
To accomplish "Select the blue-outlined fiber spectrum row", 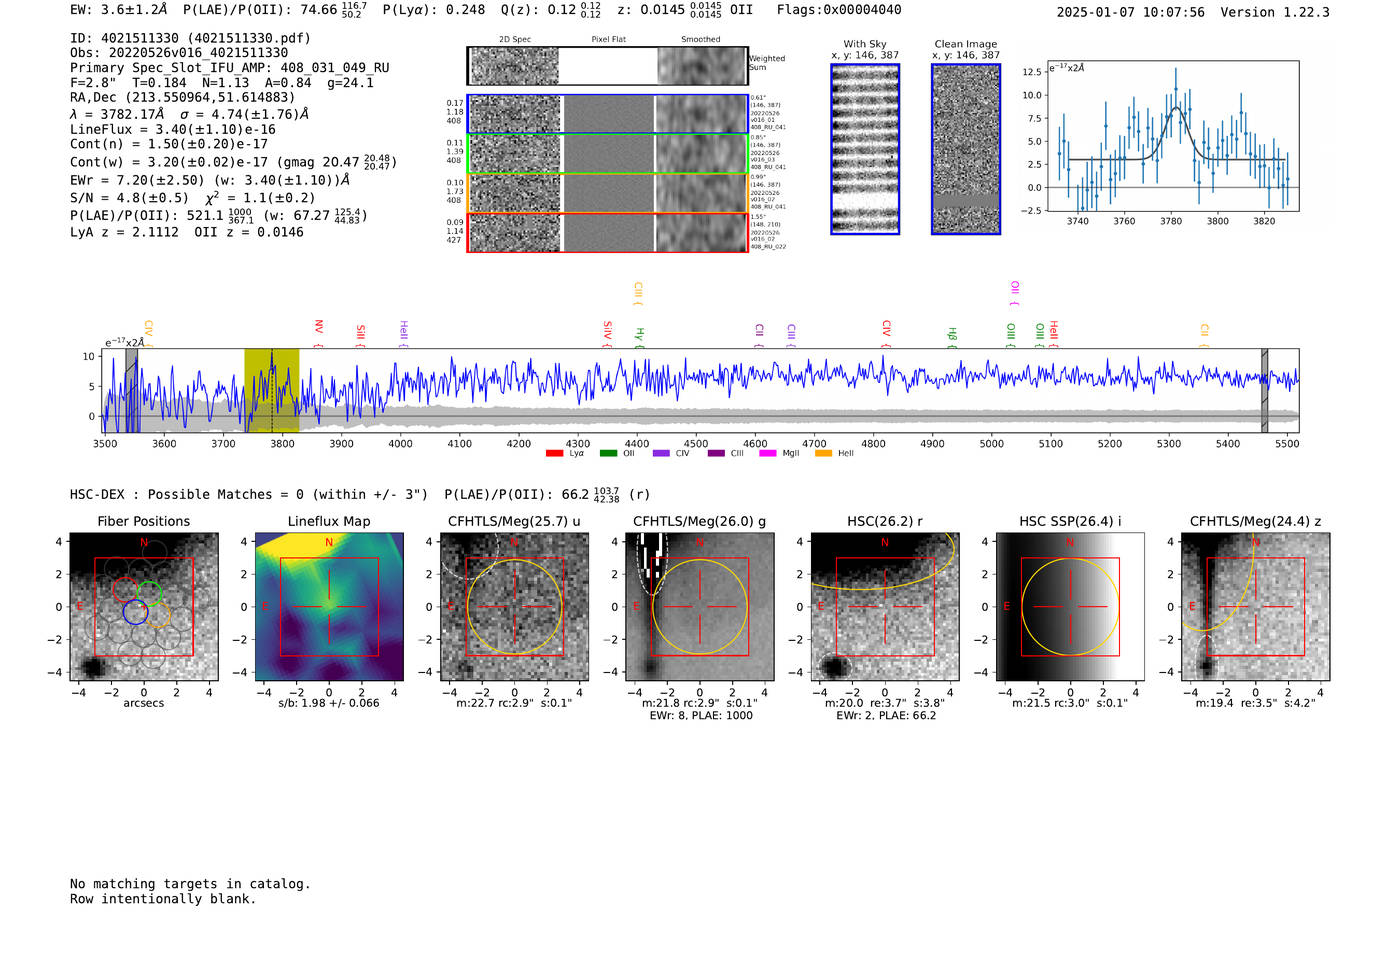I will (x=607, y=114).
